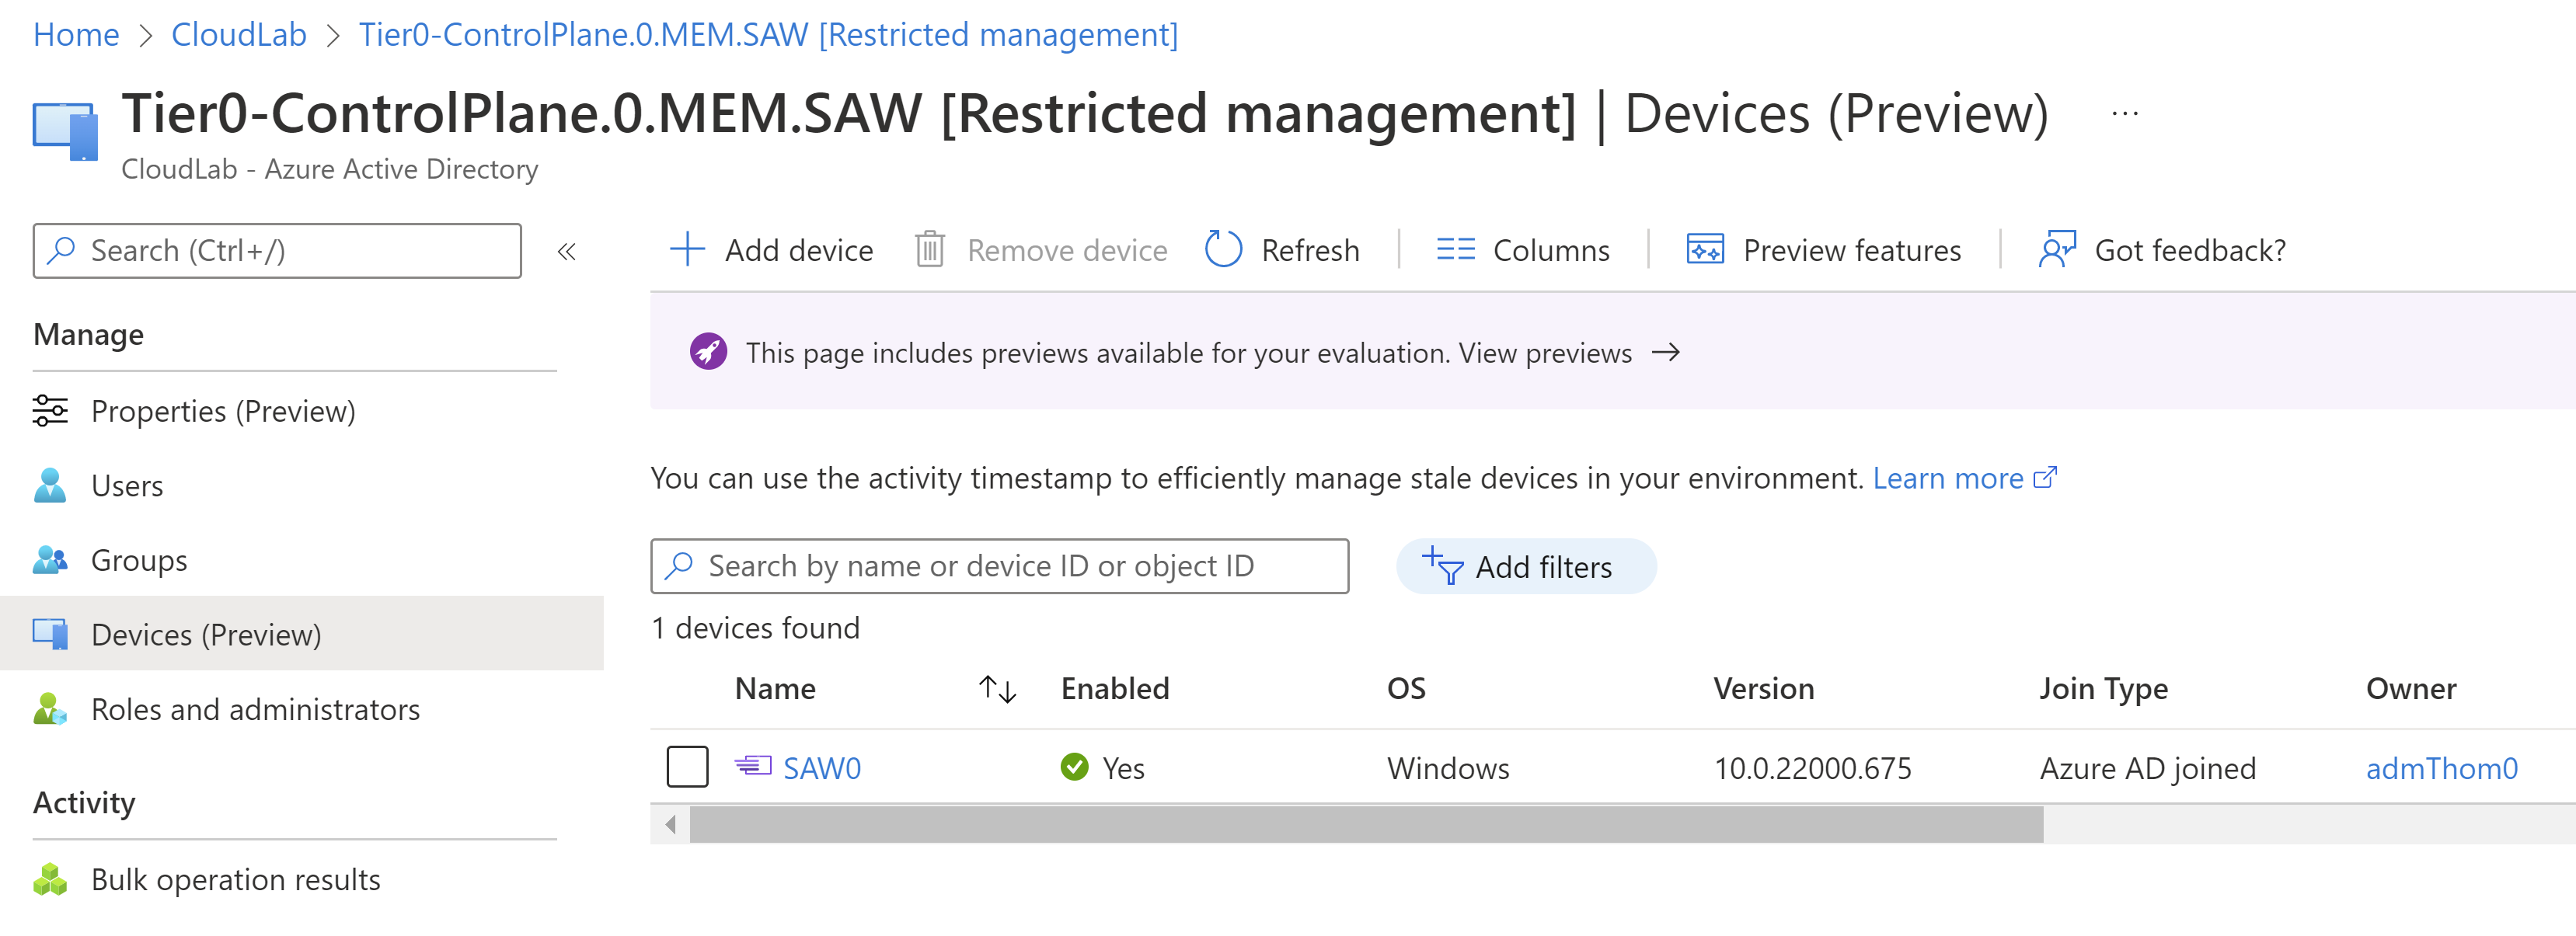Click the magnifier in the sidebar search
This screenshot has width=2576, height=936.
(62, 249)
